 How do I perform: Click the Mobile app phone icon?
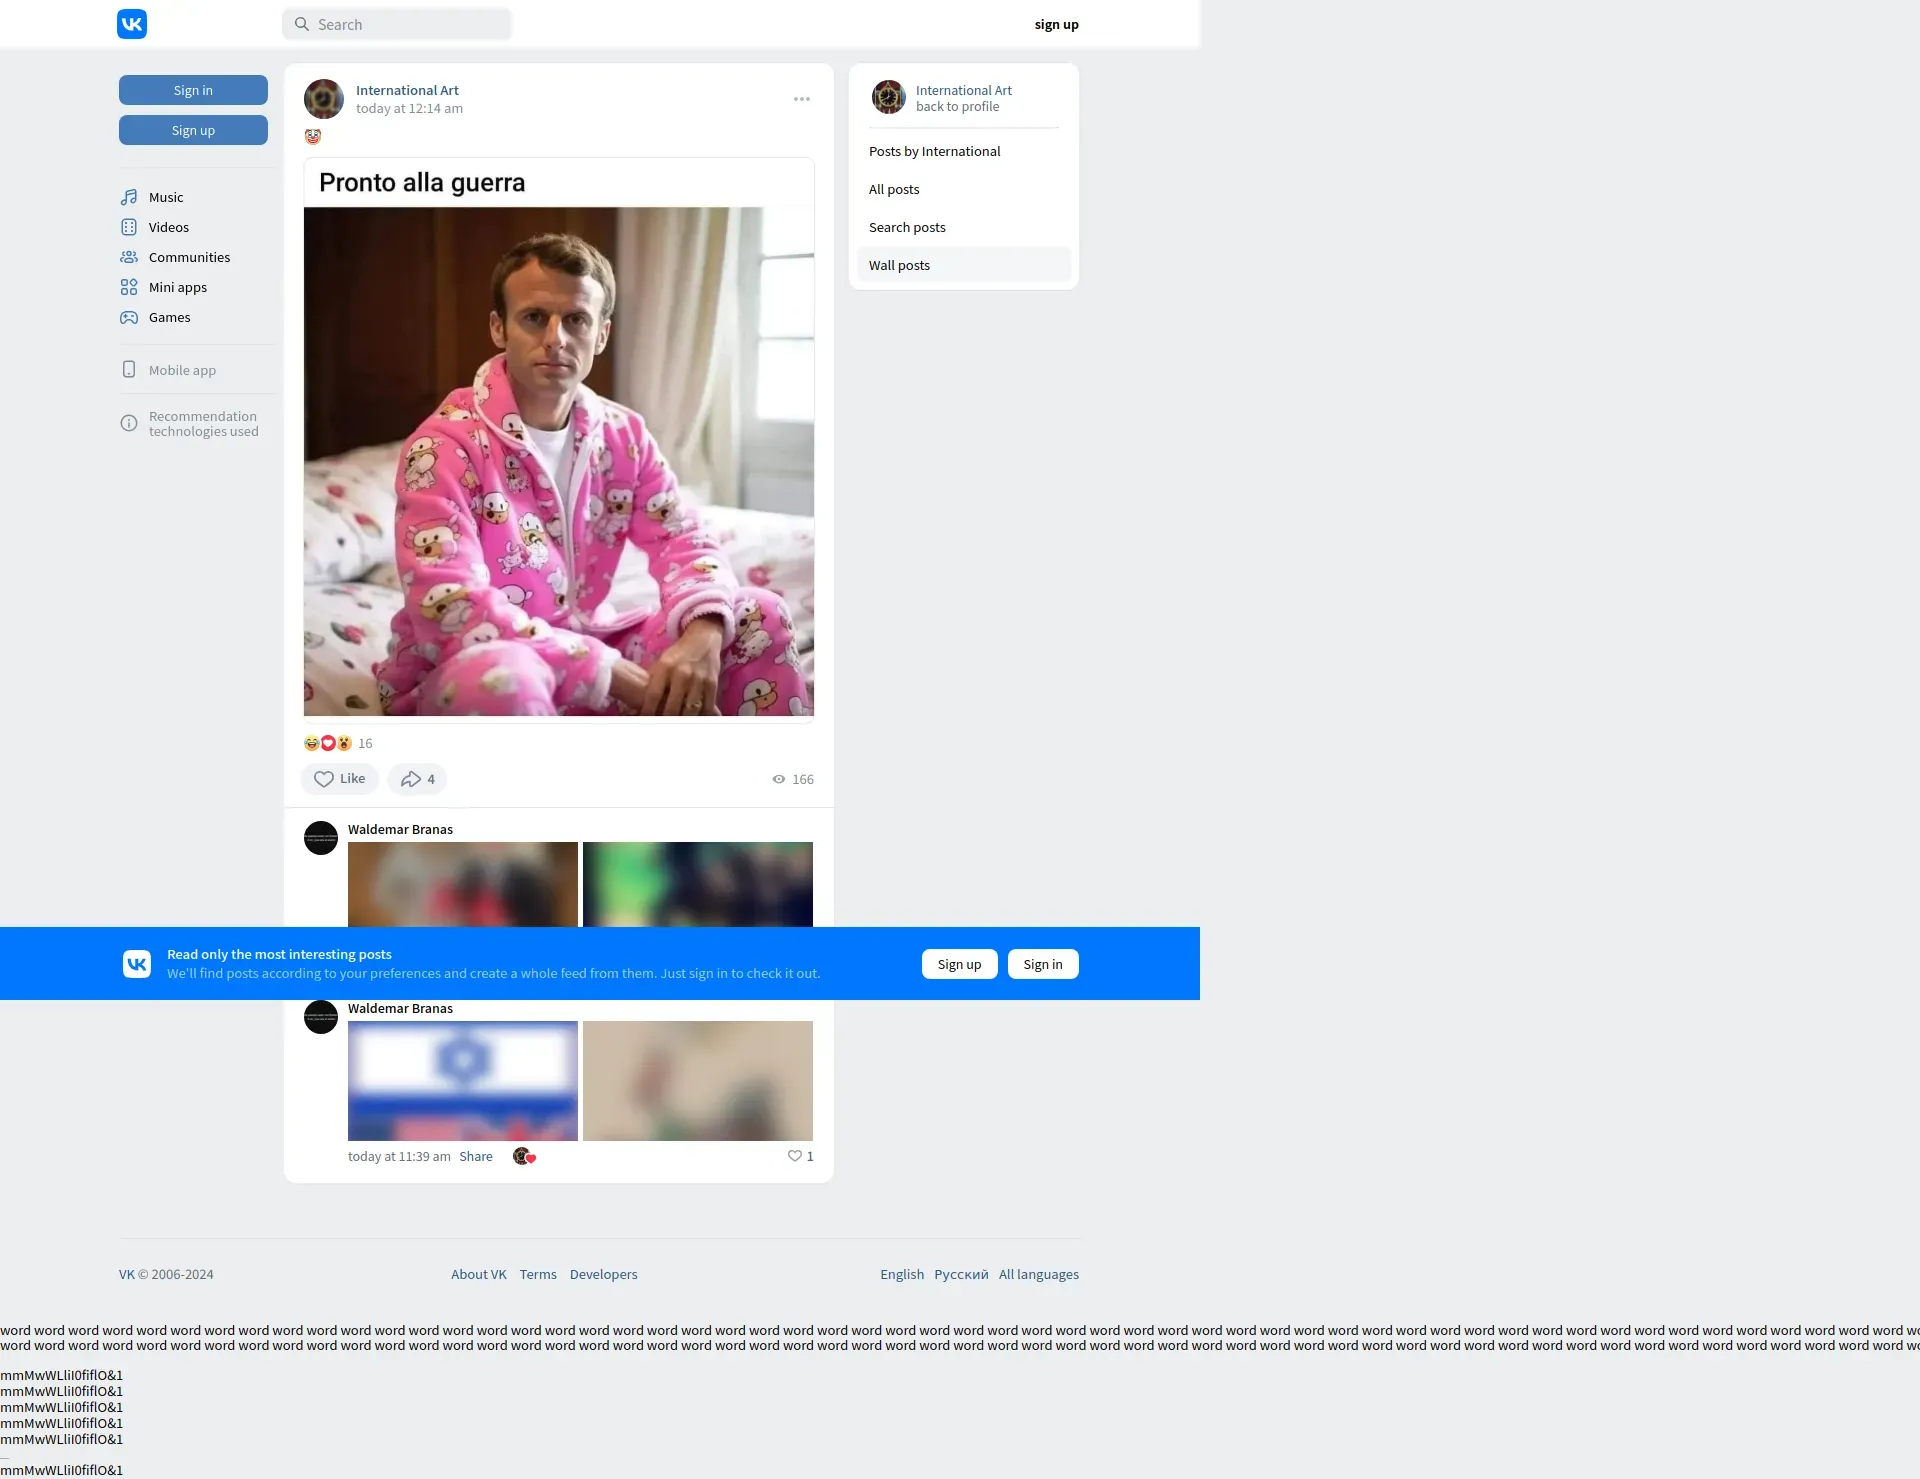129,370
